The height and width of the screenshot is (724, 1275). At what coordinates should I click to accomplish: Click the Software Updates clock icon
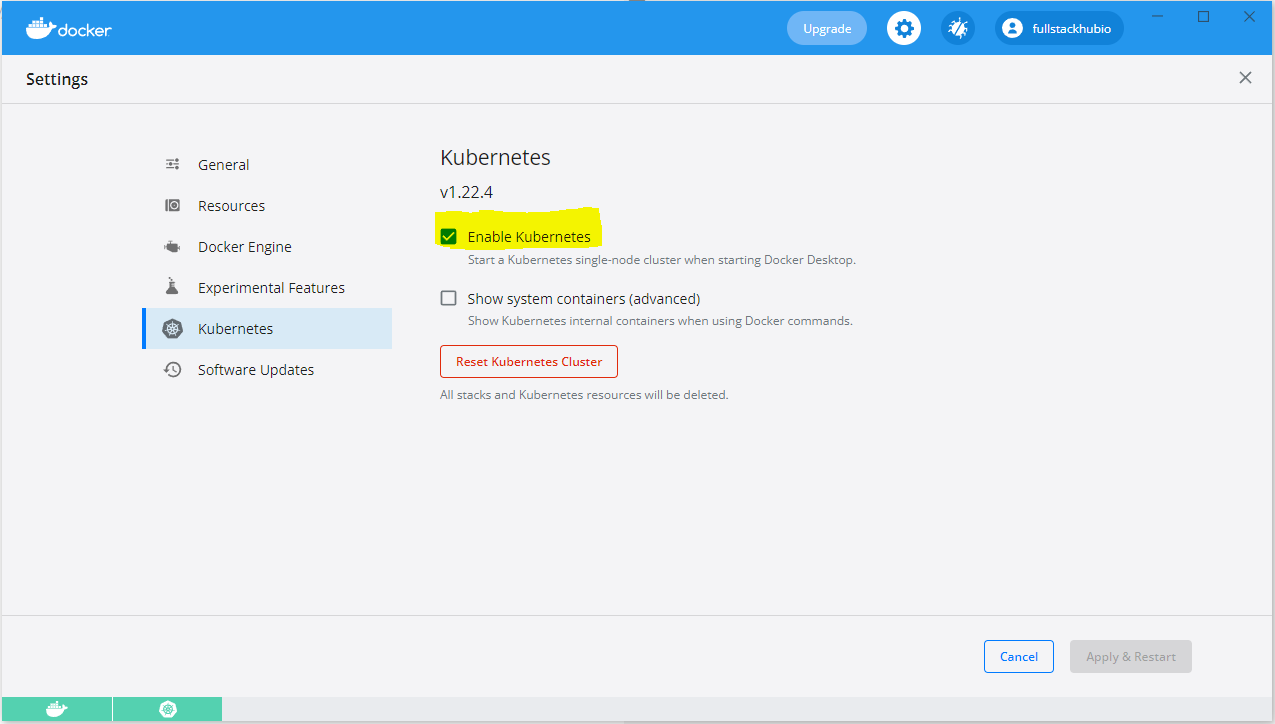[x=173, y=369]
